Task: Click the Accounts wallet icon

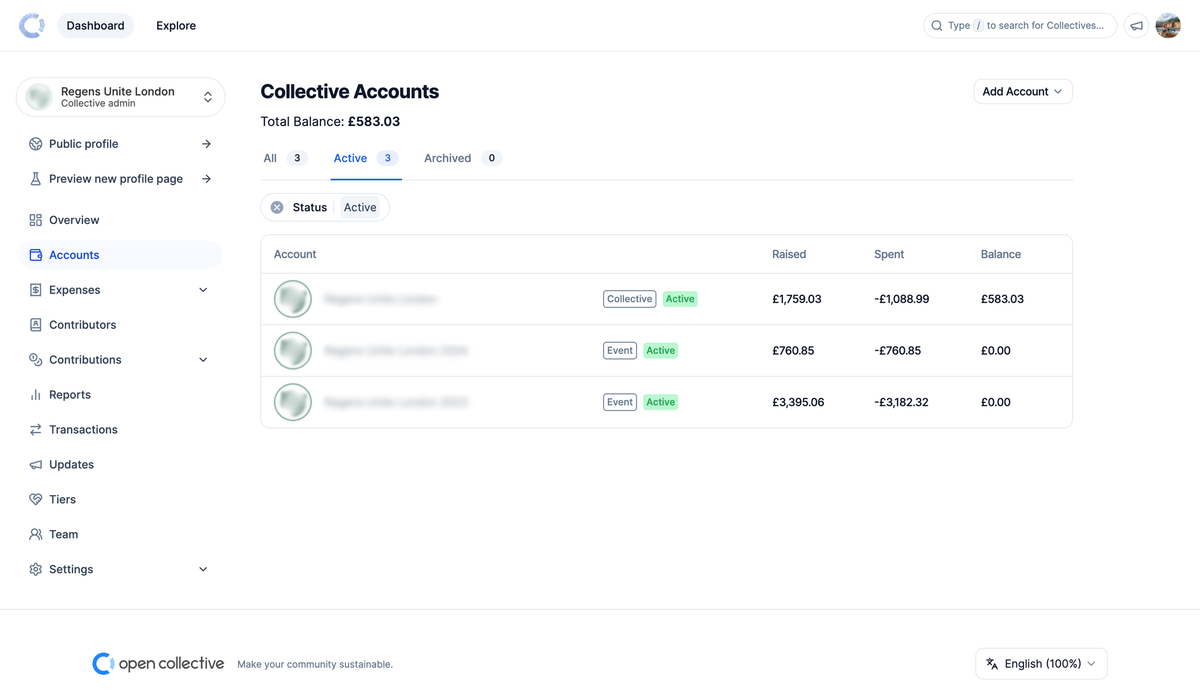Action: click(36, 255)
